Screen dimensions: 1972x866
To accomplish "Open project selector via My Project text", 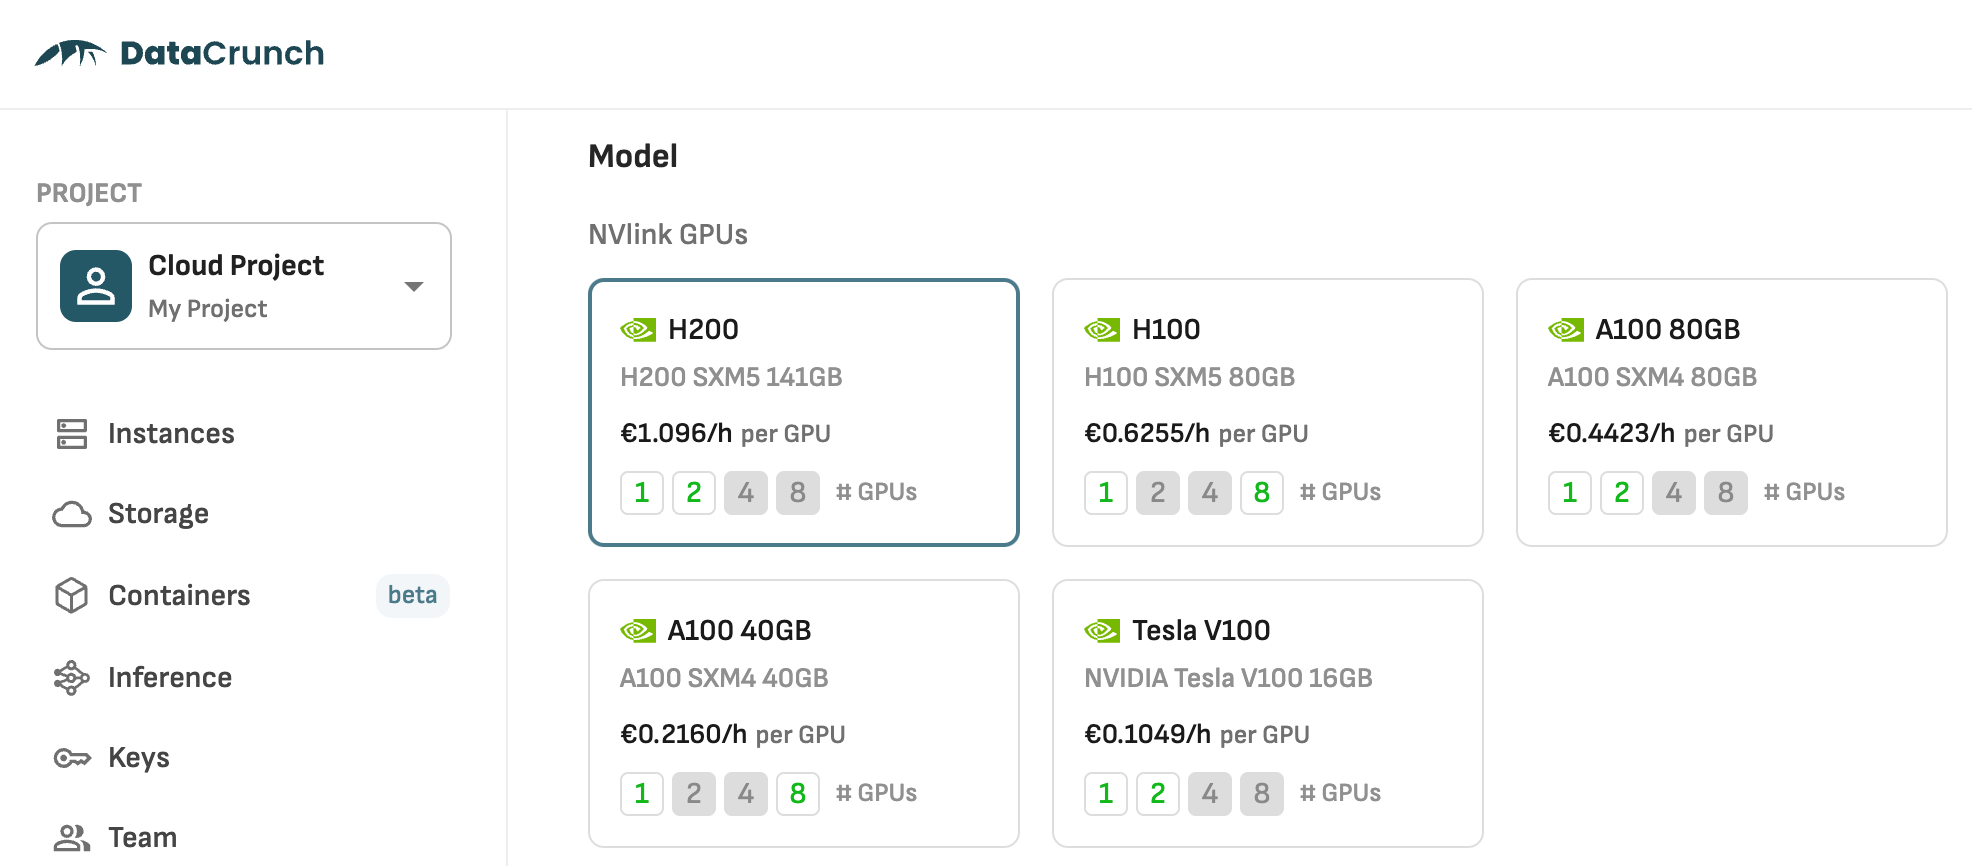I will (x=208, y=309).
